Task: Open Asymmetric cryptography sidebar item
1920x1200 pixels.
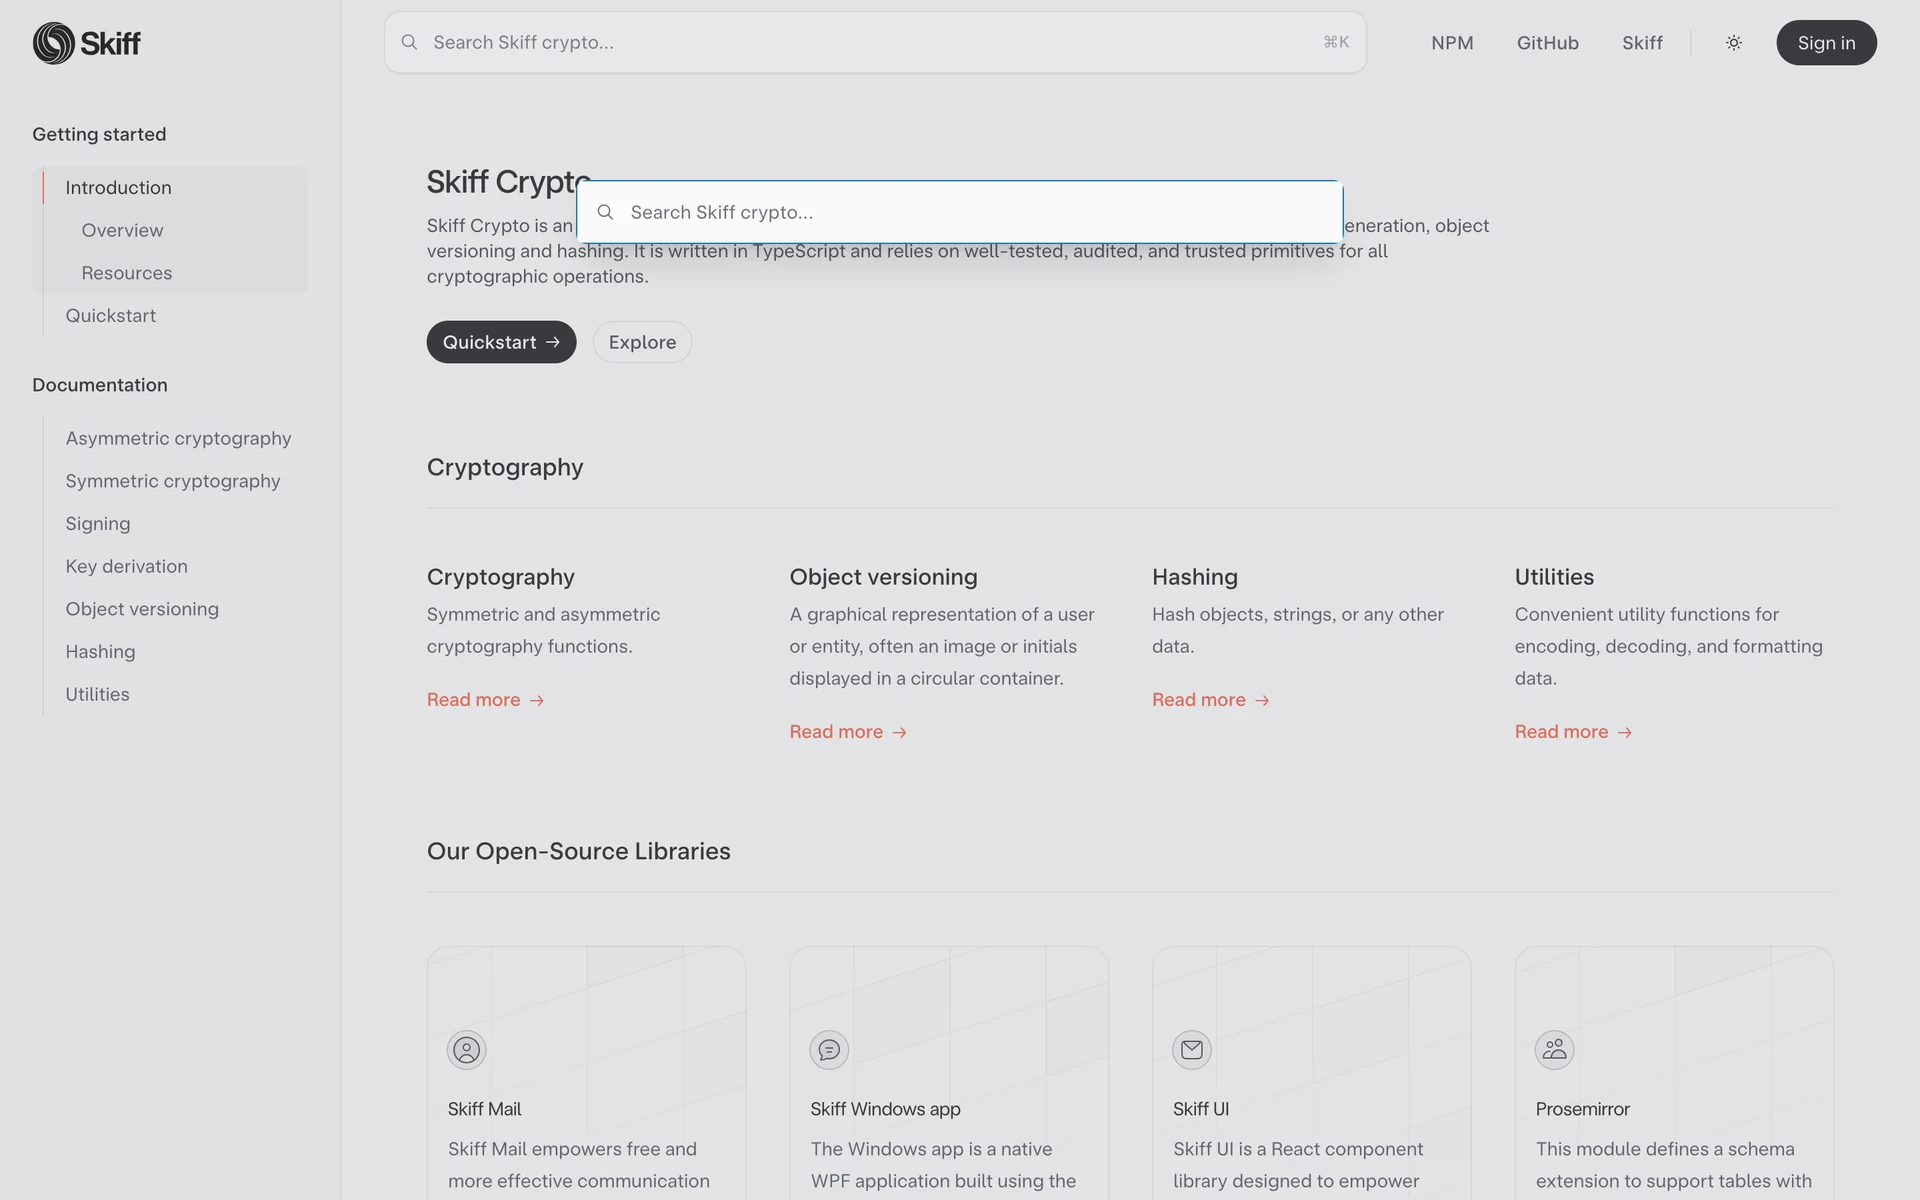Action: click(178, 438)
